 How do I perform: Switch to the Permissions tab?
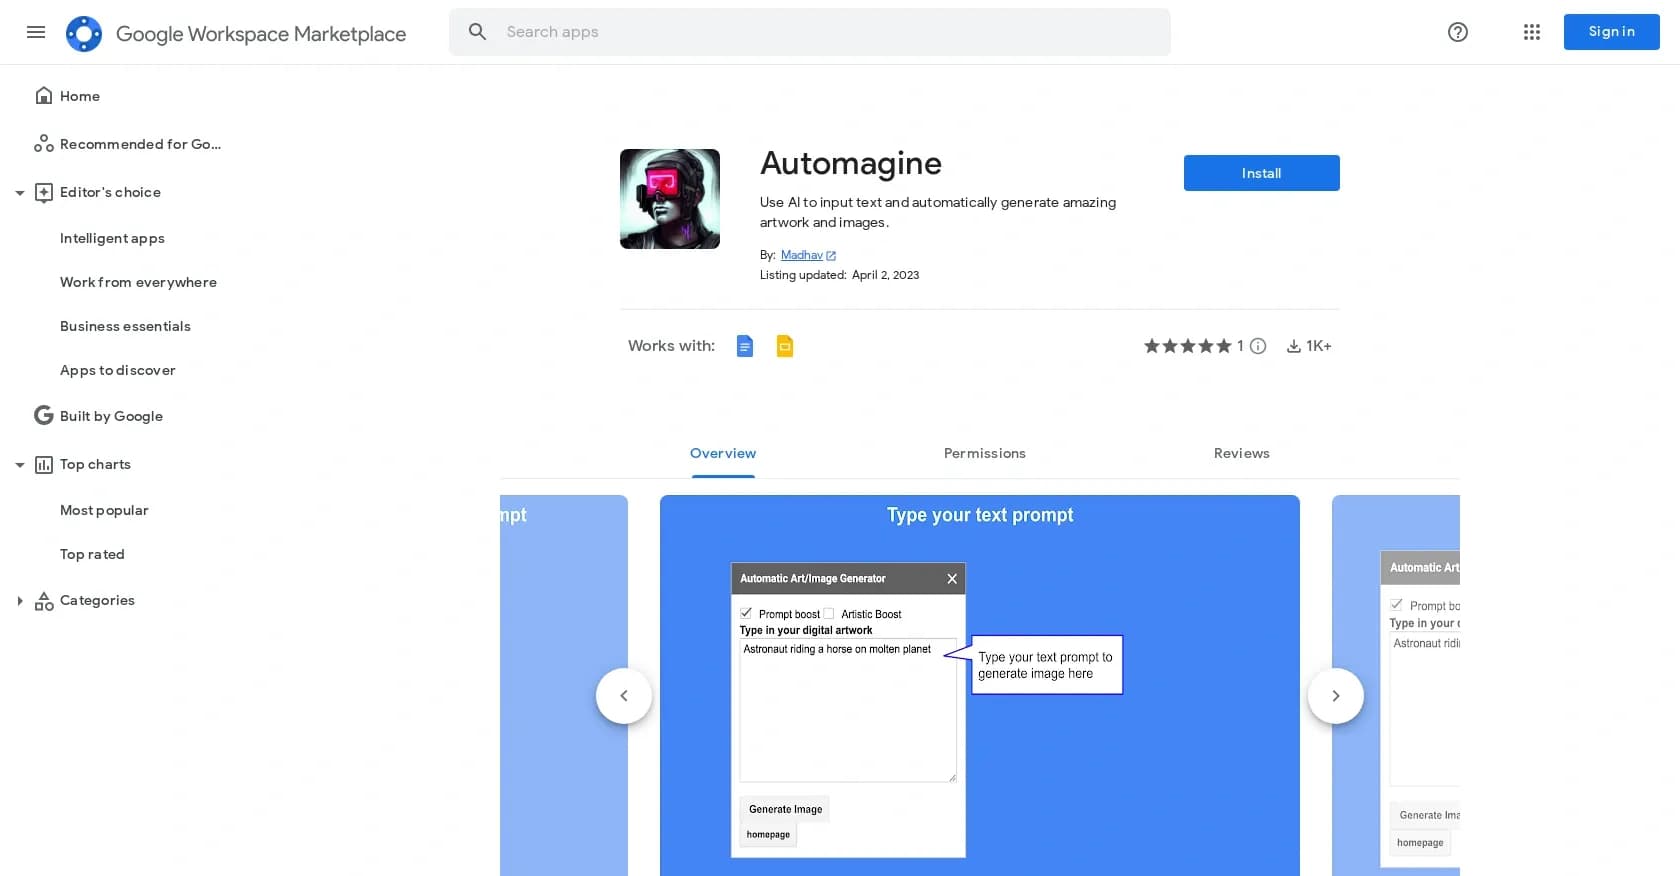click(x=985, y=453)
